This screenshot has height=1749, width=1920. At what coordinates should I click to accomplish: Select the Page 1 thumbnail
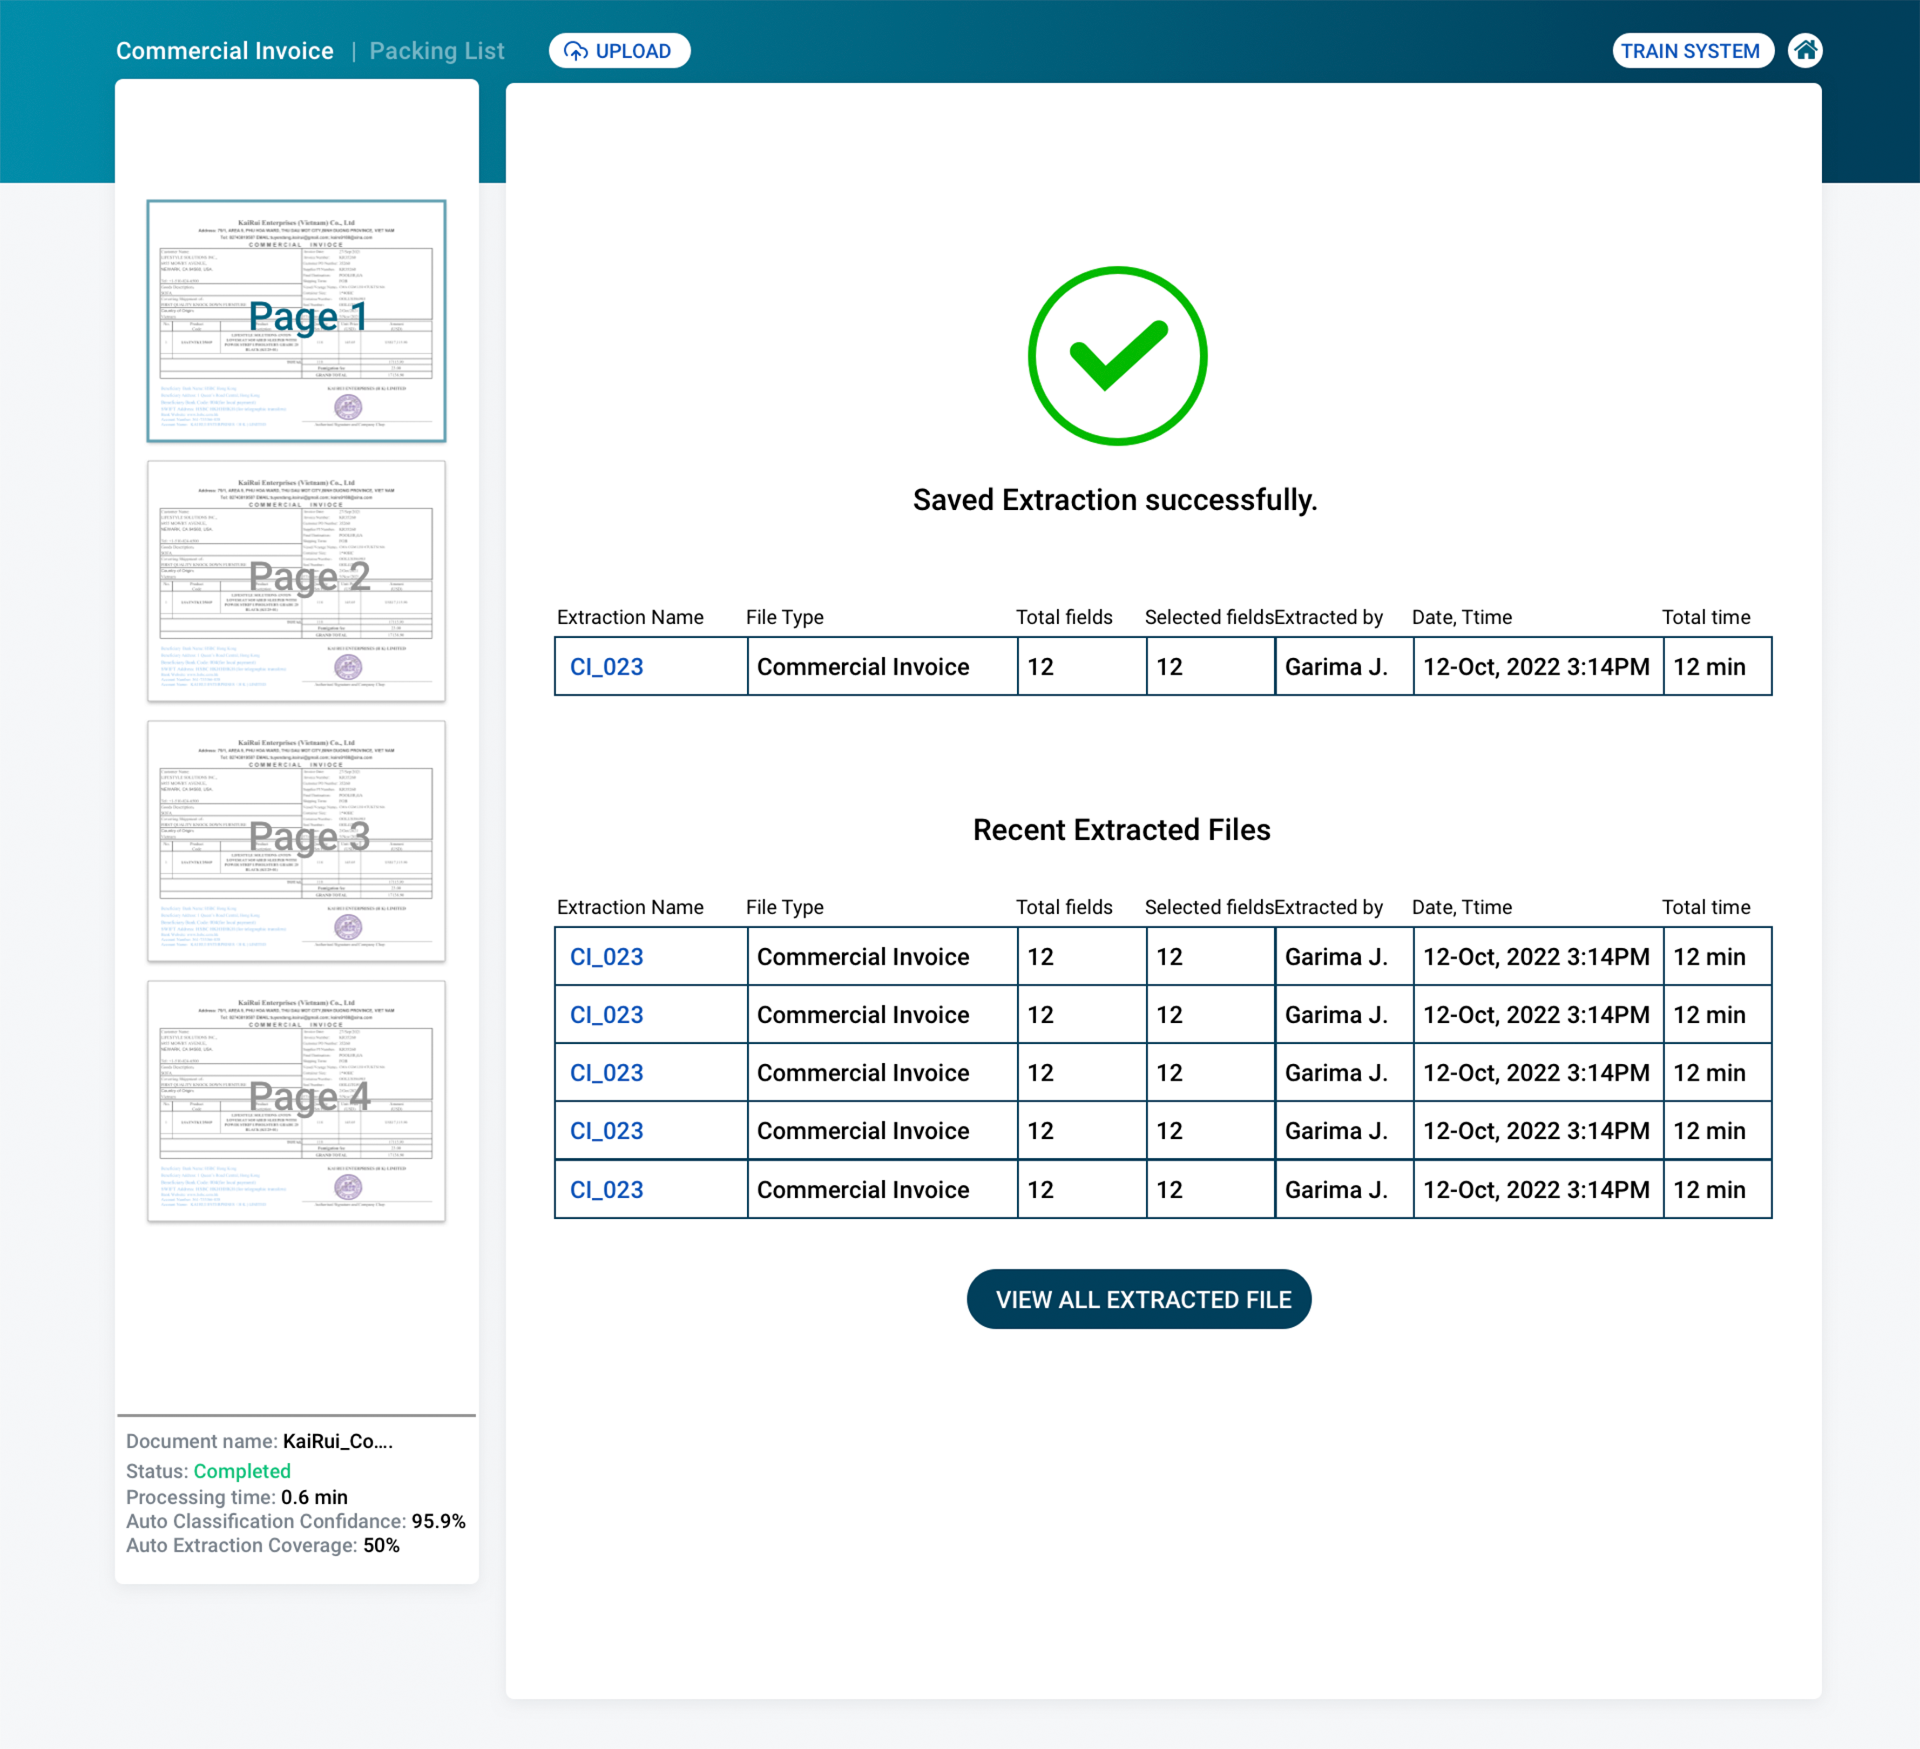[296, 320]
